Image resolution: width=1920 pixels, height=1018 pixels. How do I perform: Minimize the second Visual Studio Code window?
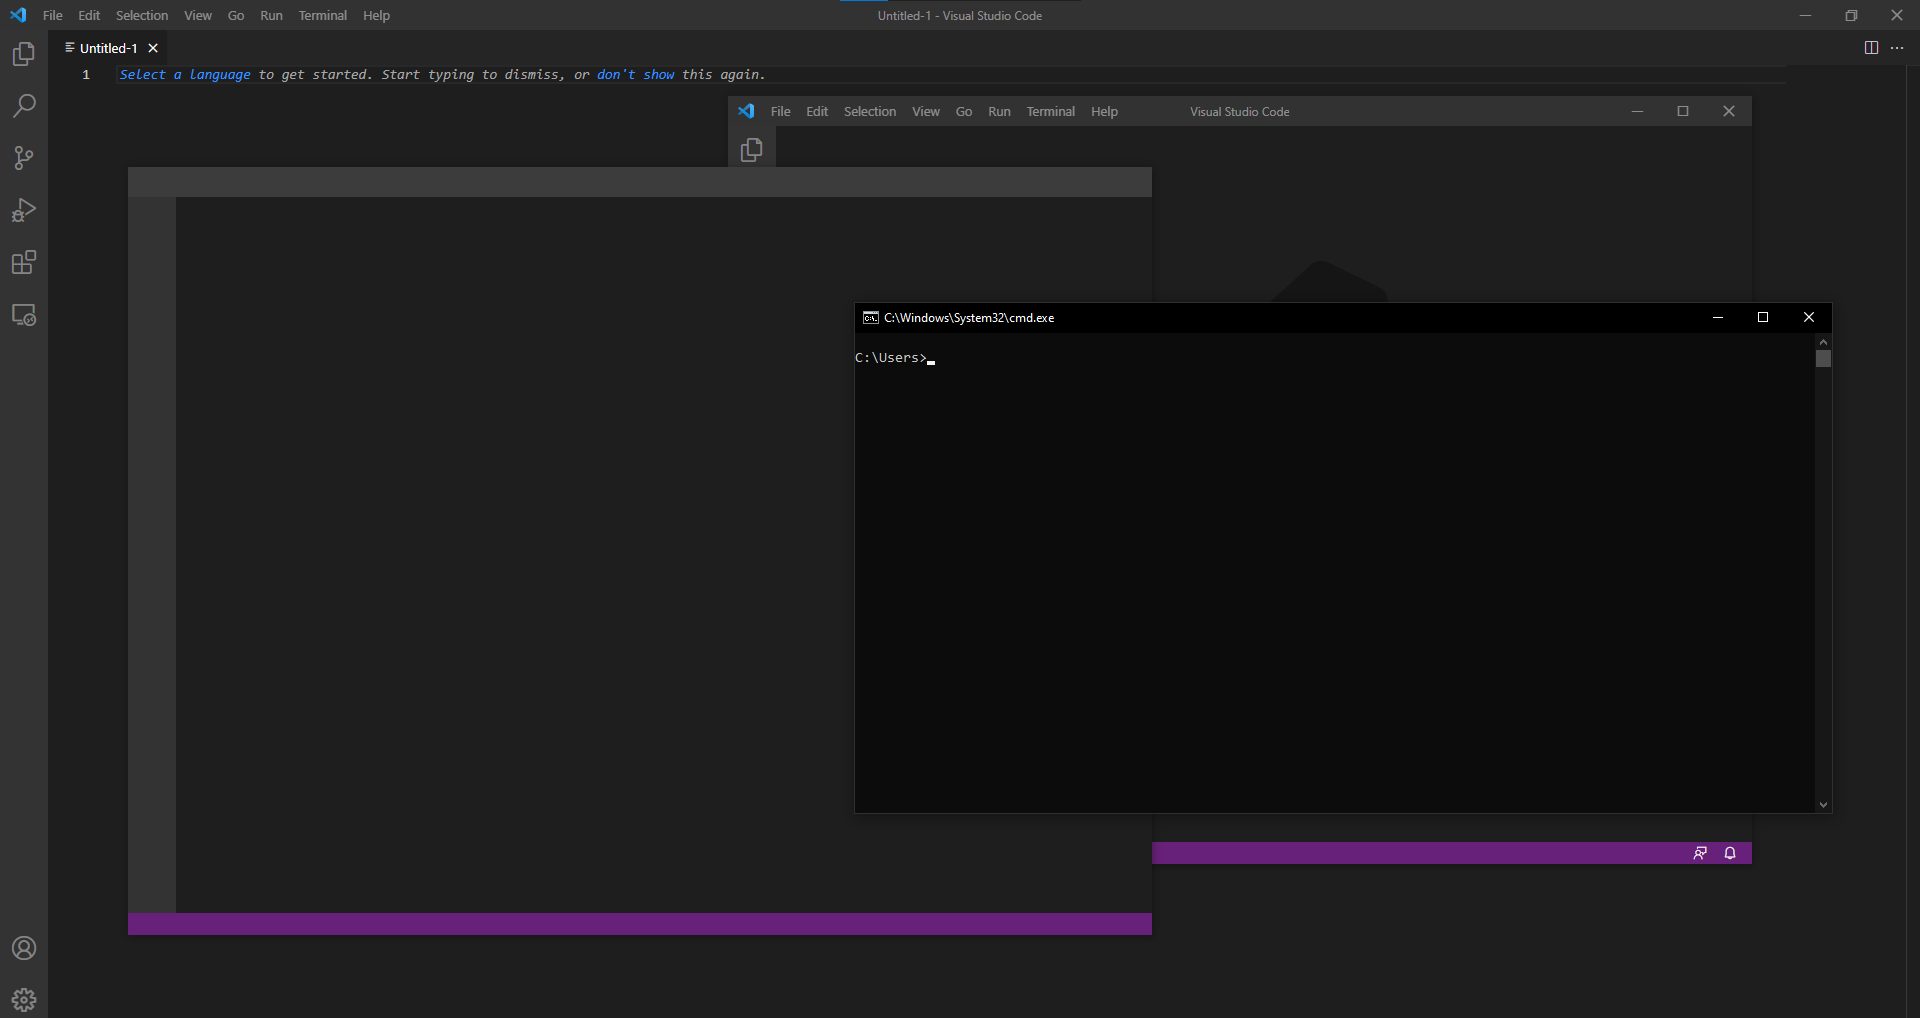click(1637, 111)
